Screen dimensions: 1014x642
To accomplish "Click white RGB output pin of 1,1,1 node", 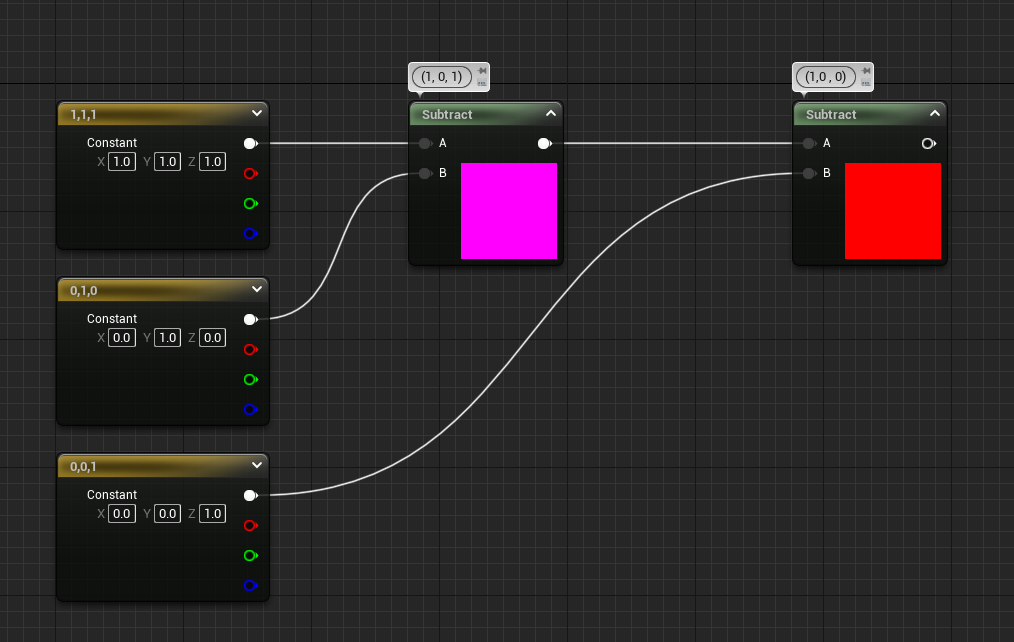I will [x=250, y=143].
